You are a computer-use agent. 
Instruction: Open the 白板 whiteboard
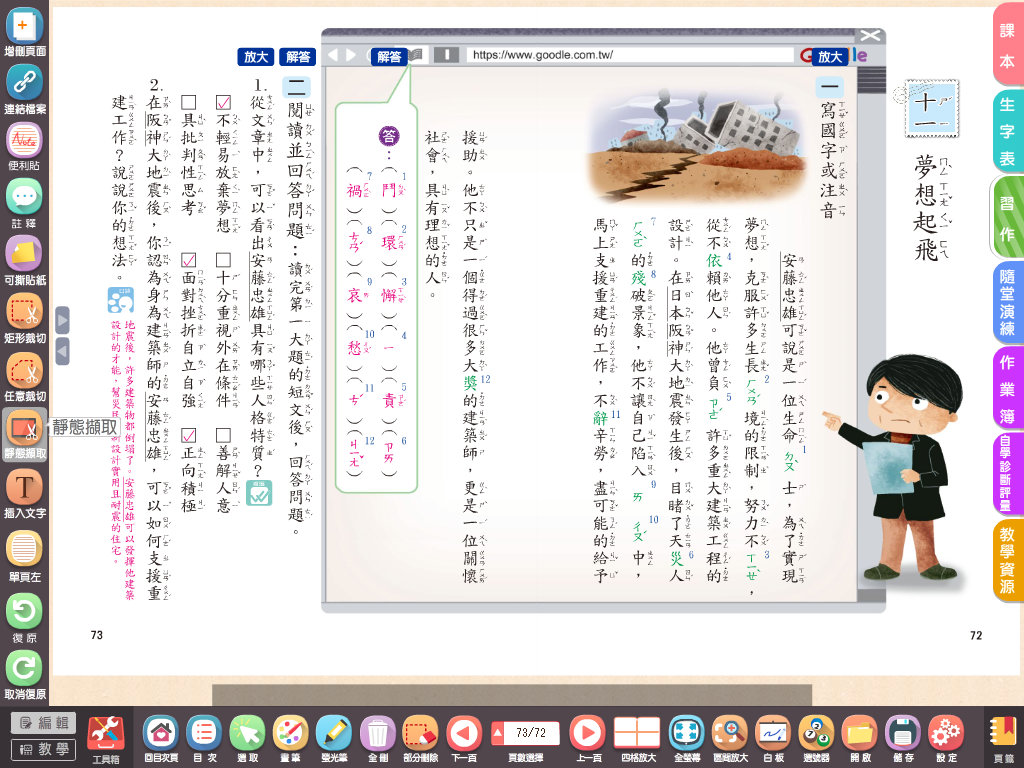(x=773, y=739)
